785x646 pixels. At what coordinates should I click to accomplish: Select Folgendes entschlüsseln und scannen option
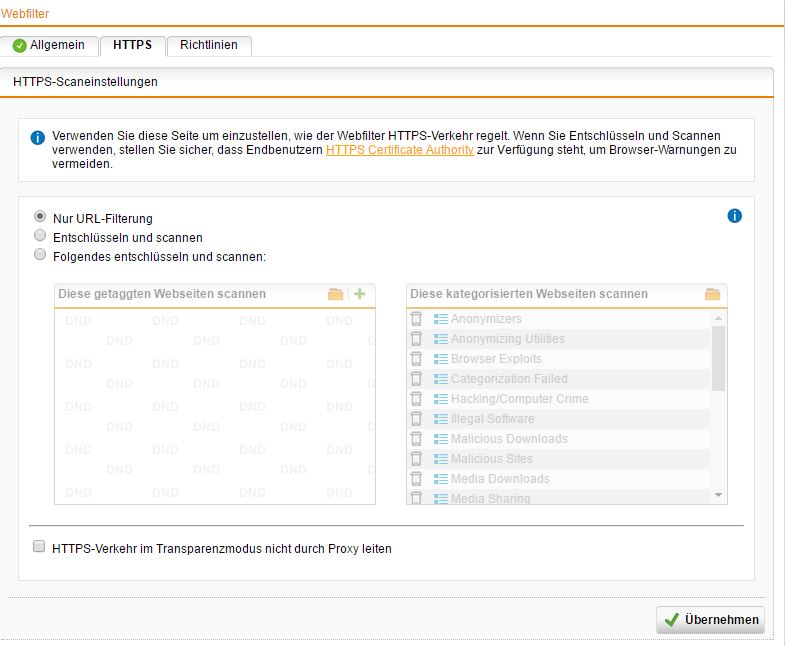click(40, 255)
